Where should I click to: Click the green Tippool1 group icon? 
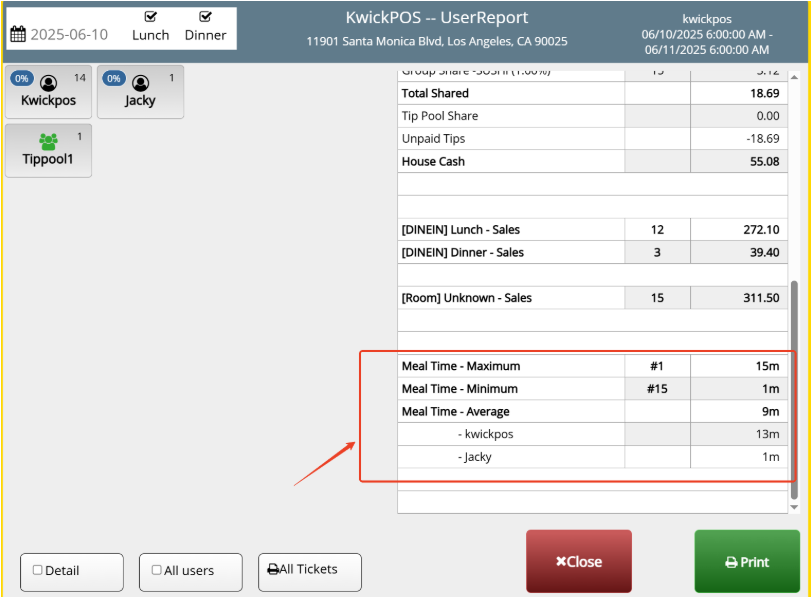(49, 141)
